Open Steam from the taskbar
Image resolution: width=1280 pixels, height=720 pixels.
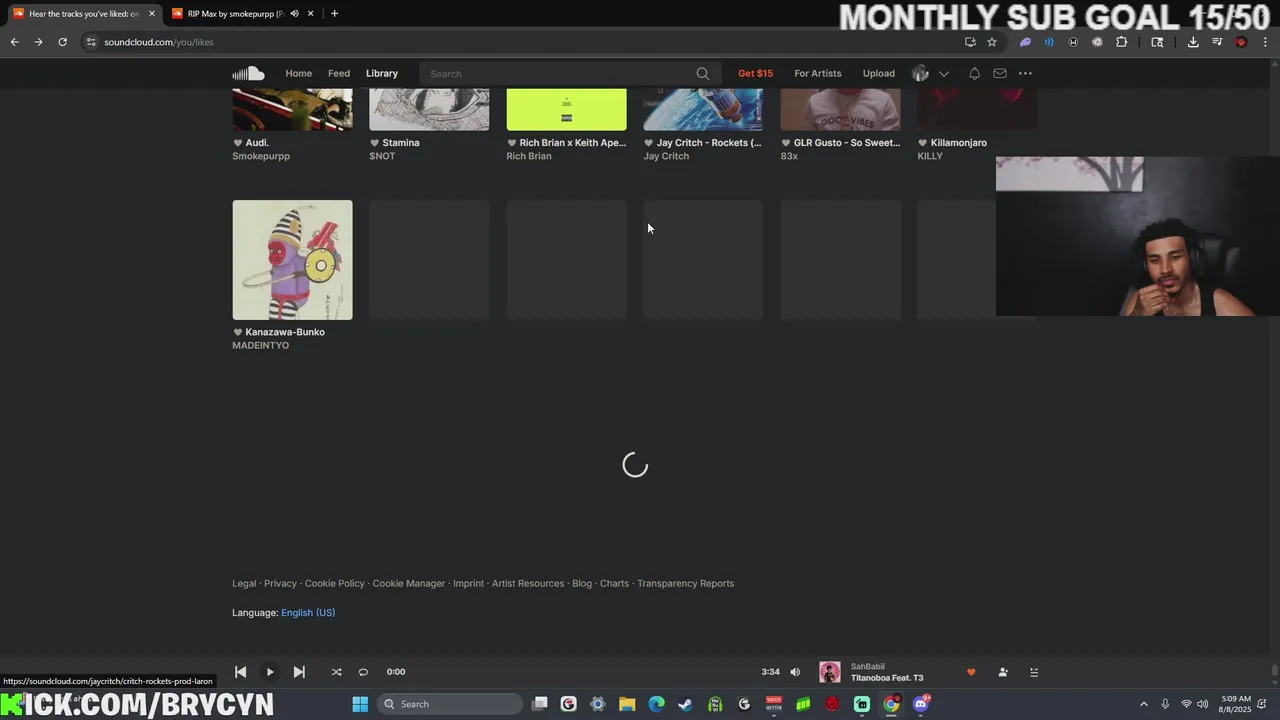(x=685, y=704)
